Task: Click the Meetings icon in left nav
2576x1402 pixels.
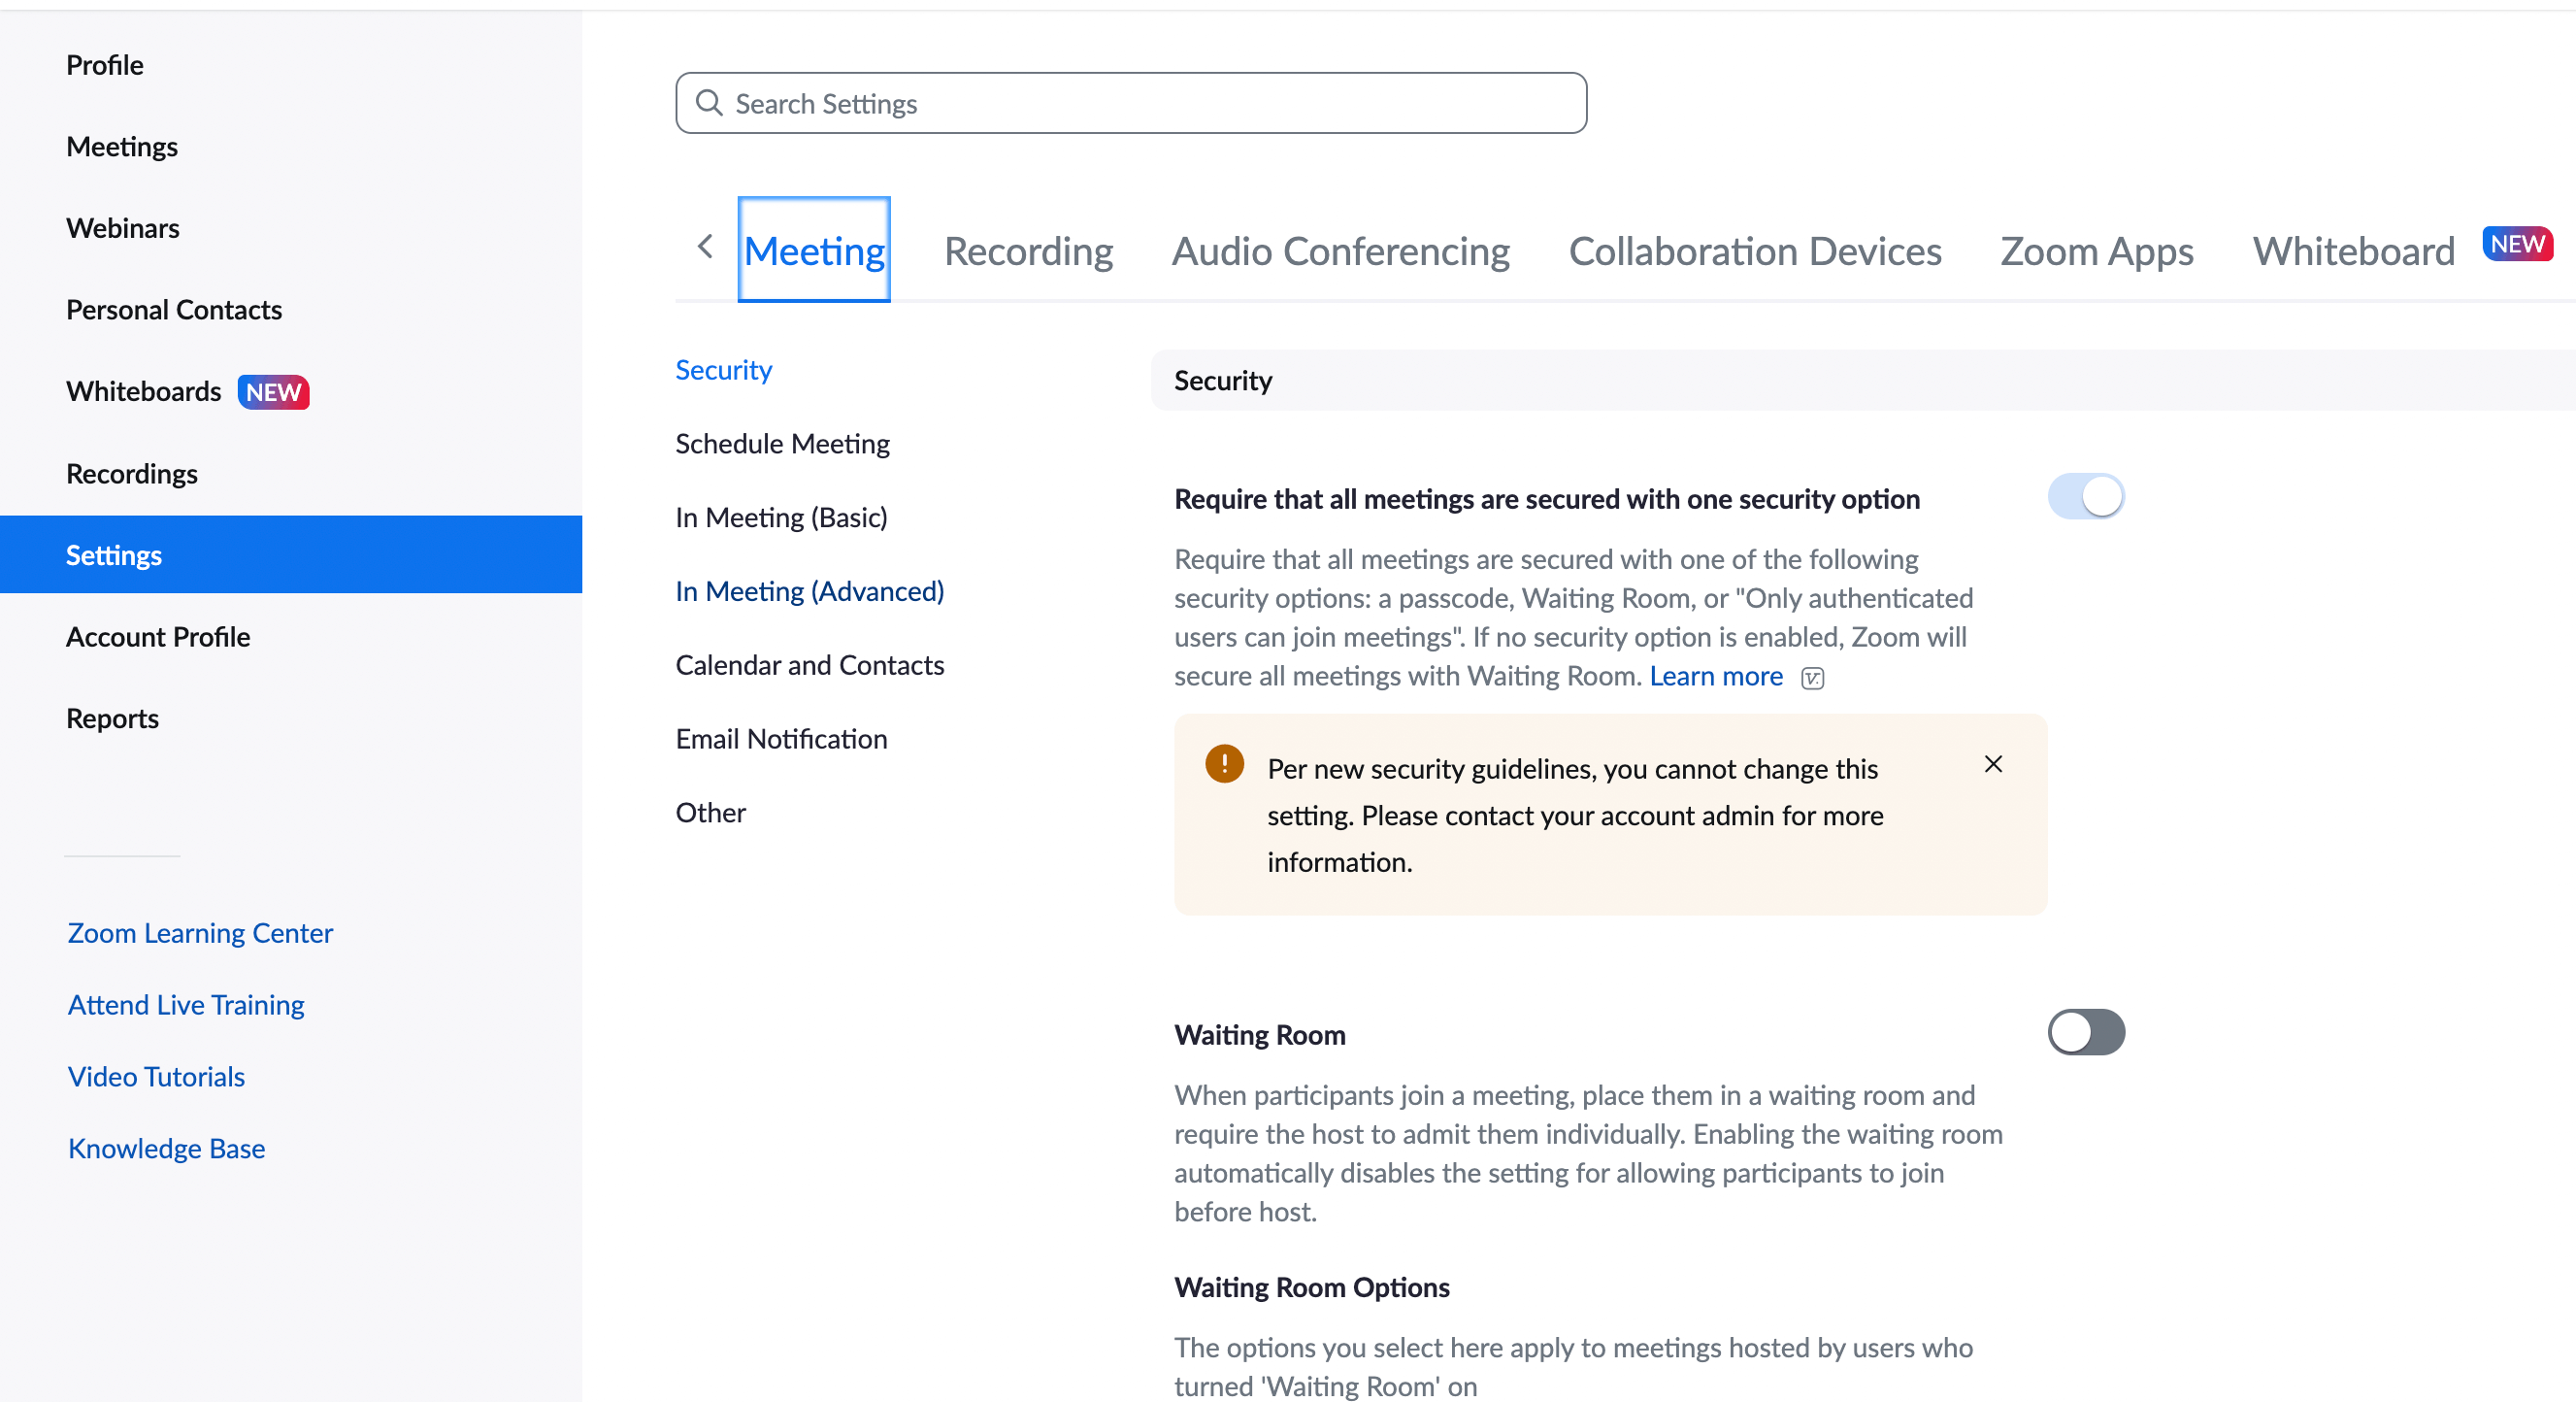Action: coord(122,145)
